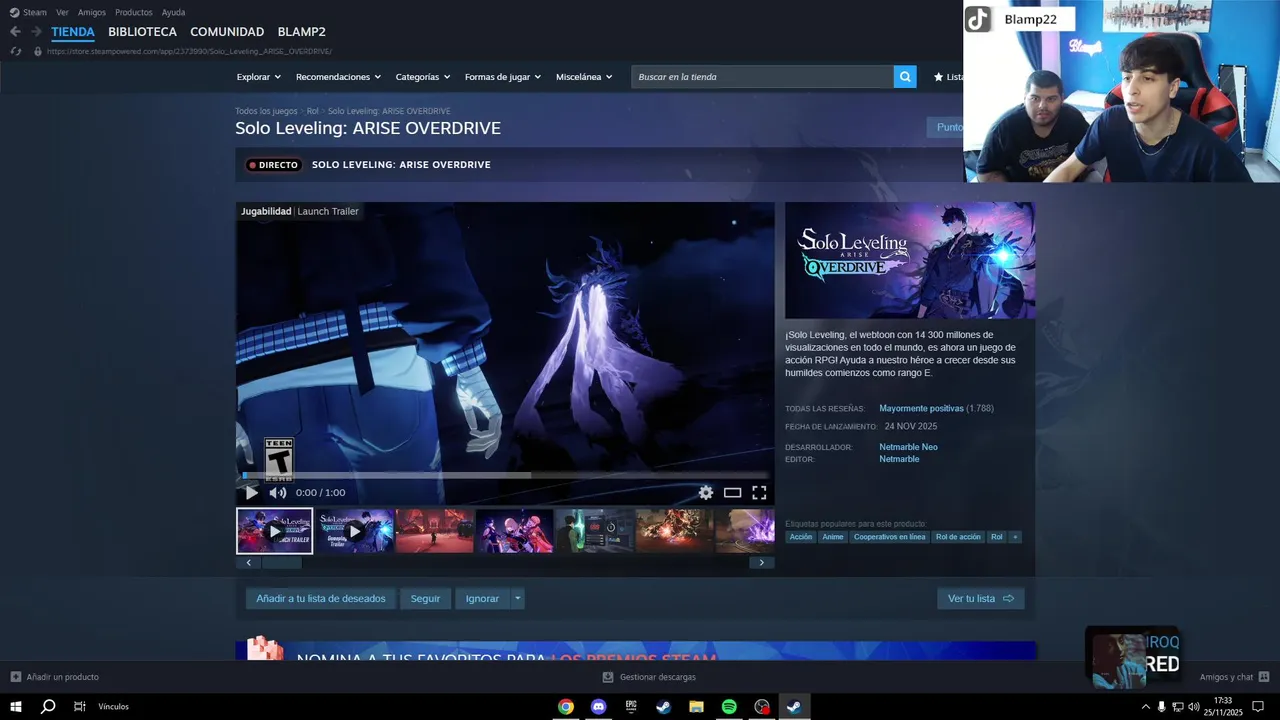
Task: Click Añadir a tu lista de deseados
Action: click(x=320, y=599)
